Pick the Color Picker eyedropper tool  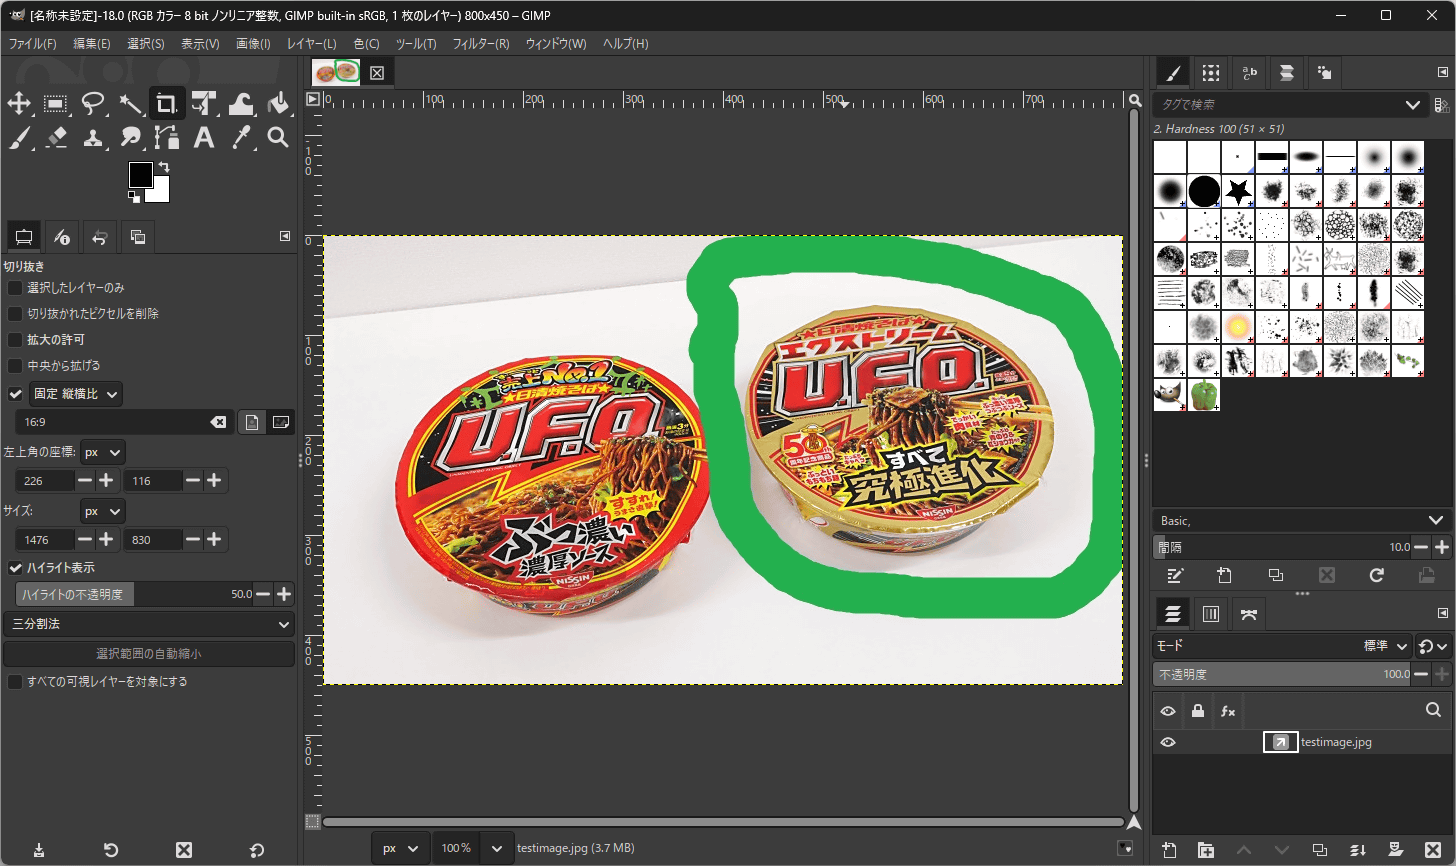(241, 138)
